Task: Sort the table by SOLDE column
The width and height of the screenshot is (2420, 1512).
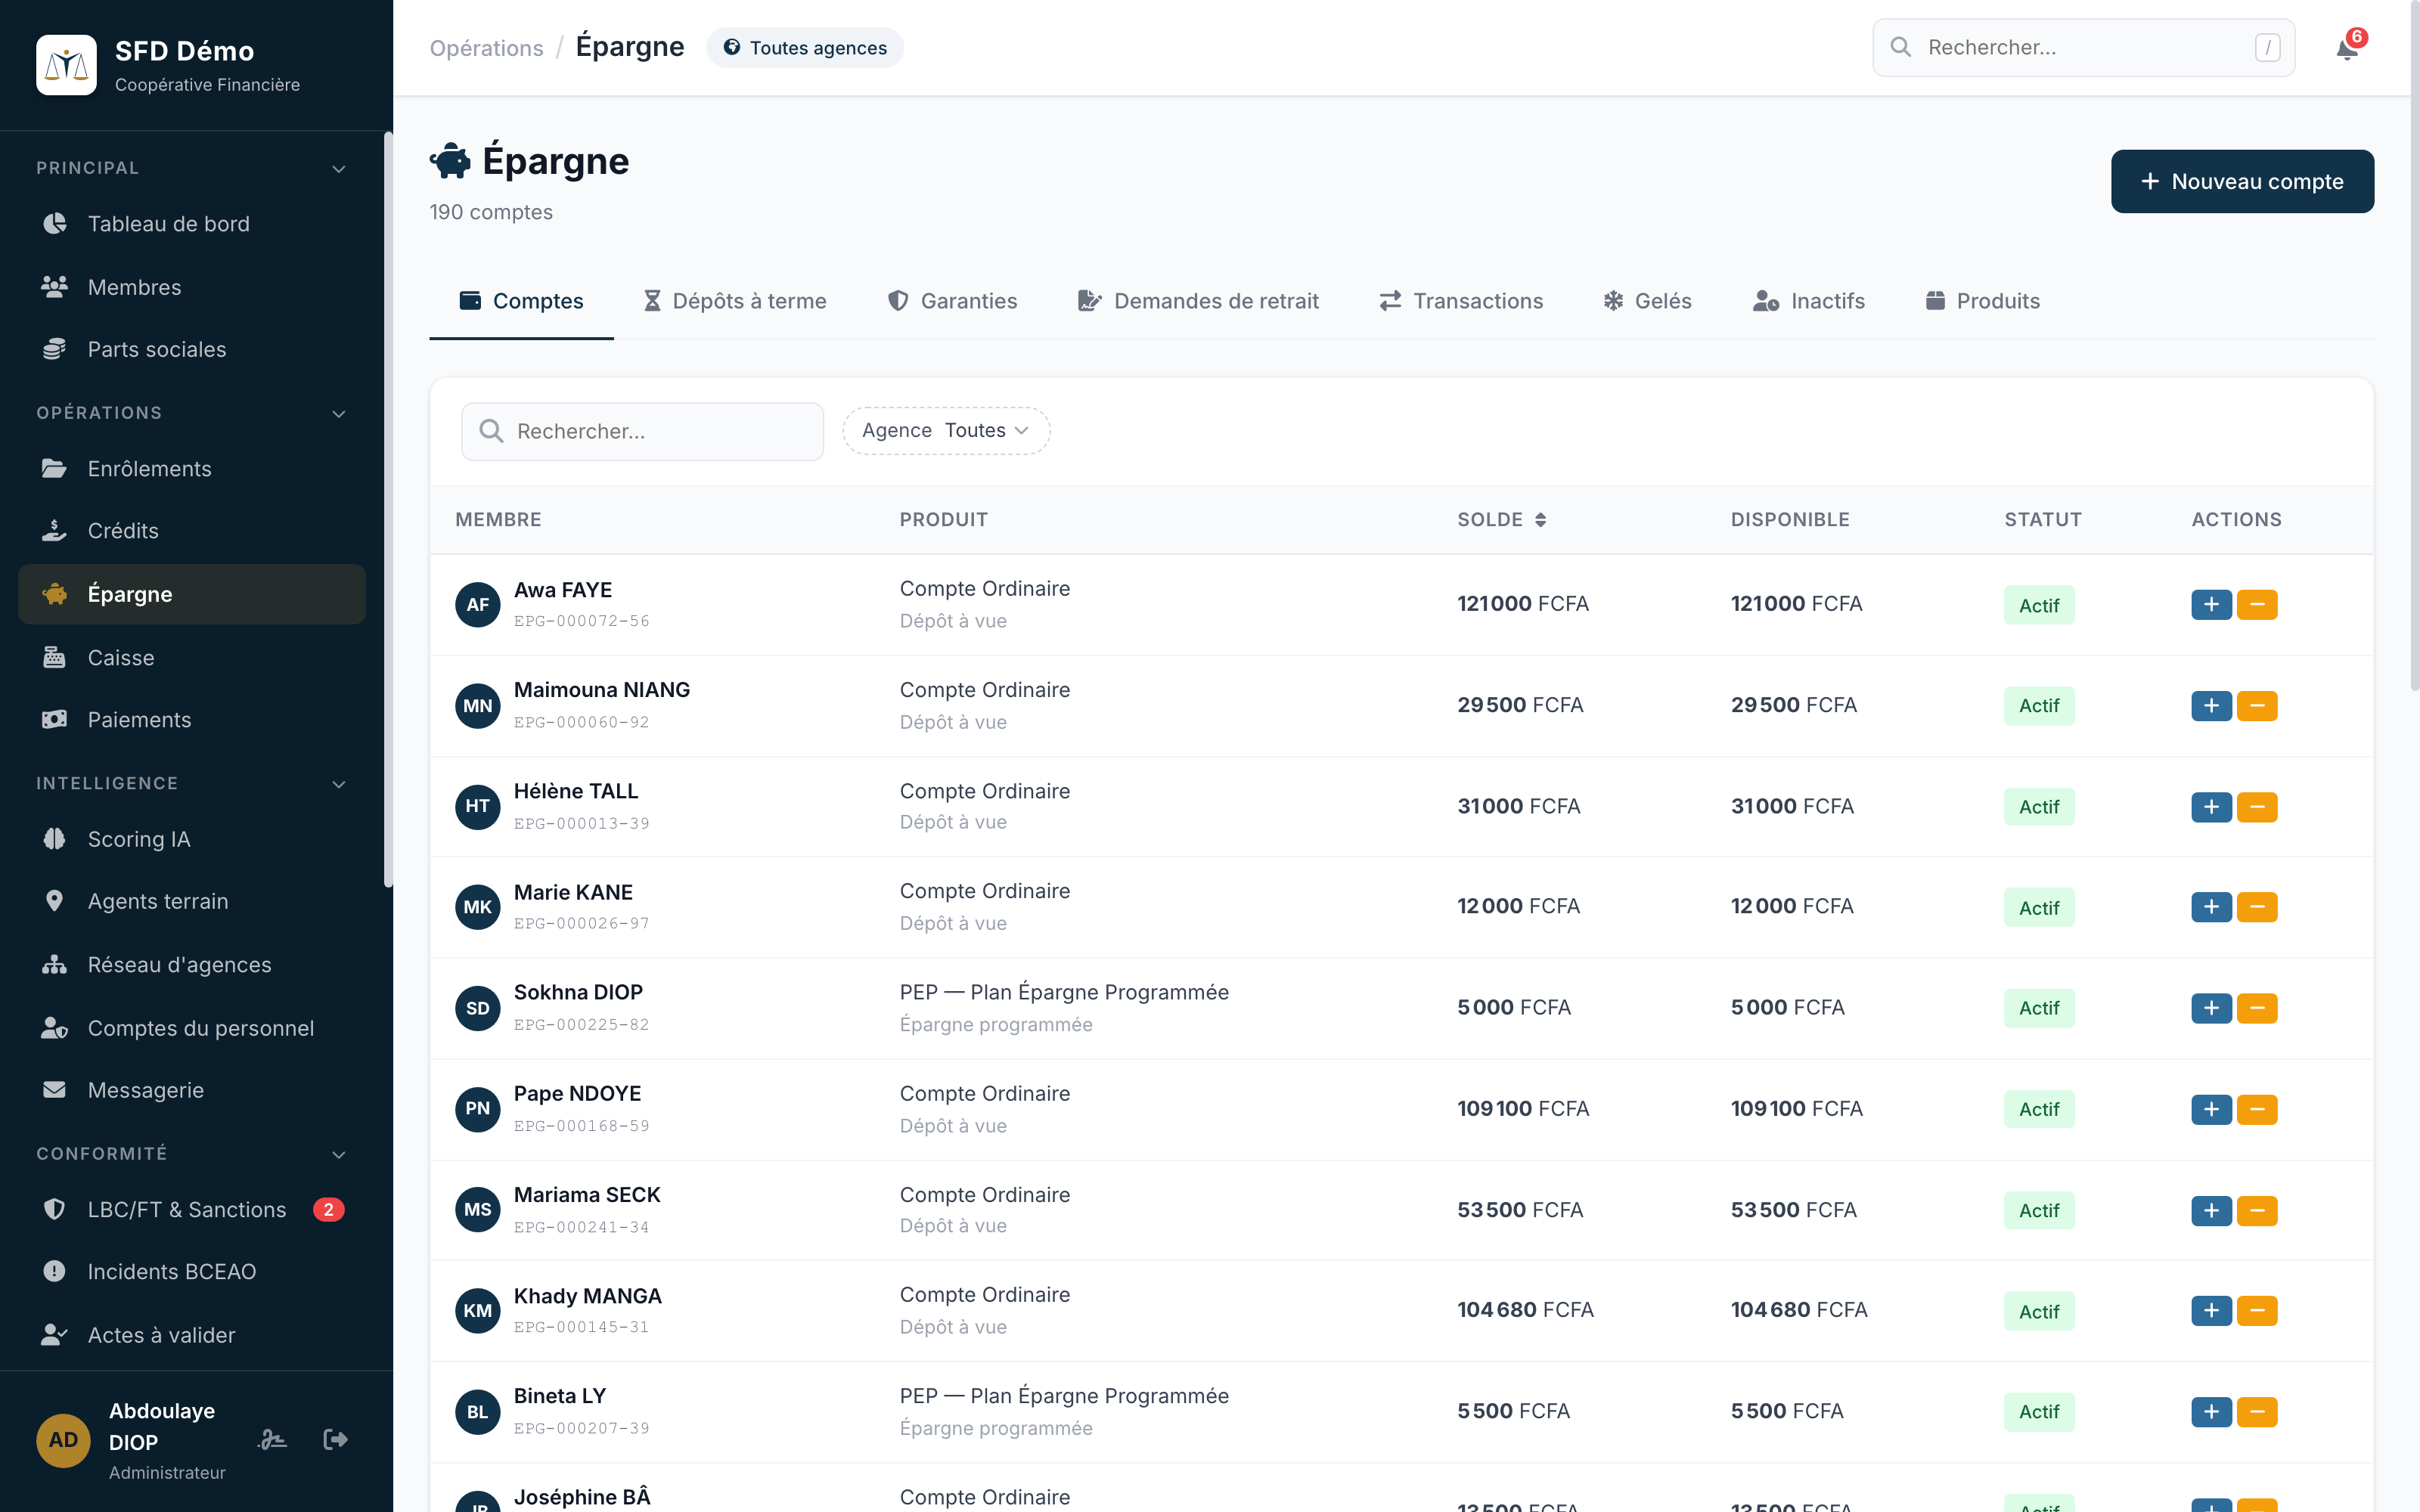Action: (x=1501, y=519)
